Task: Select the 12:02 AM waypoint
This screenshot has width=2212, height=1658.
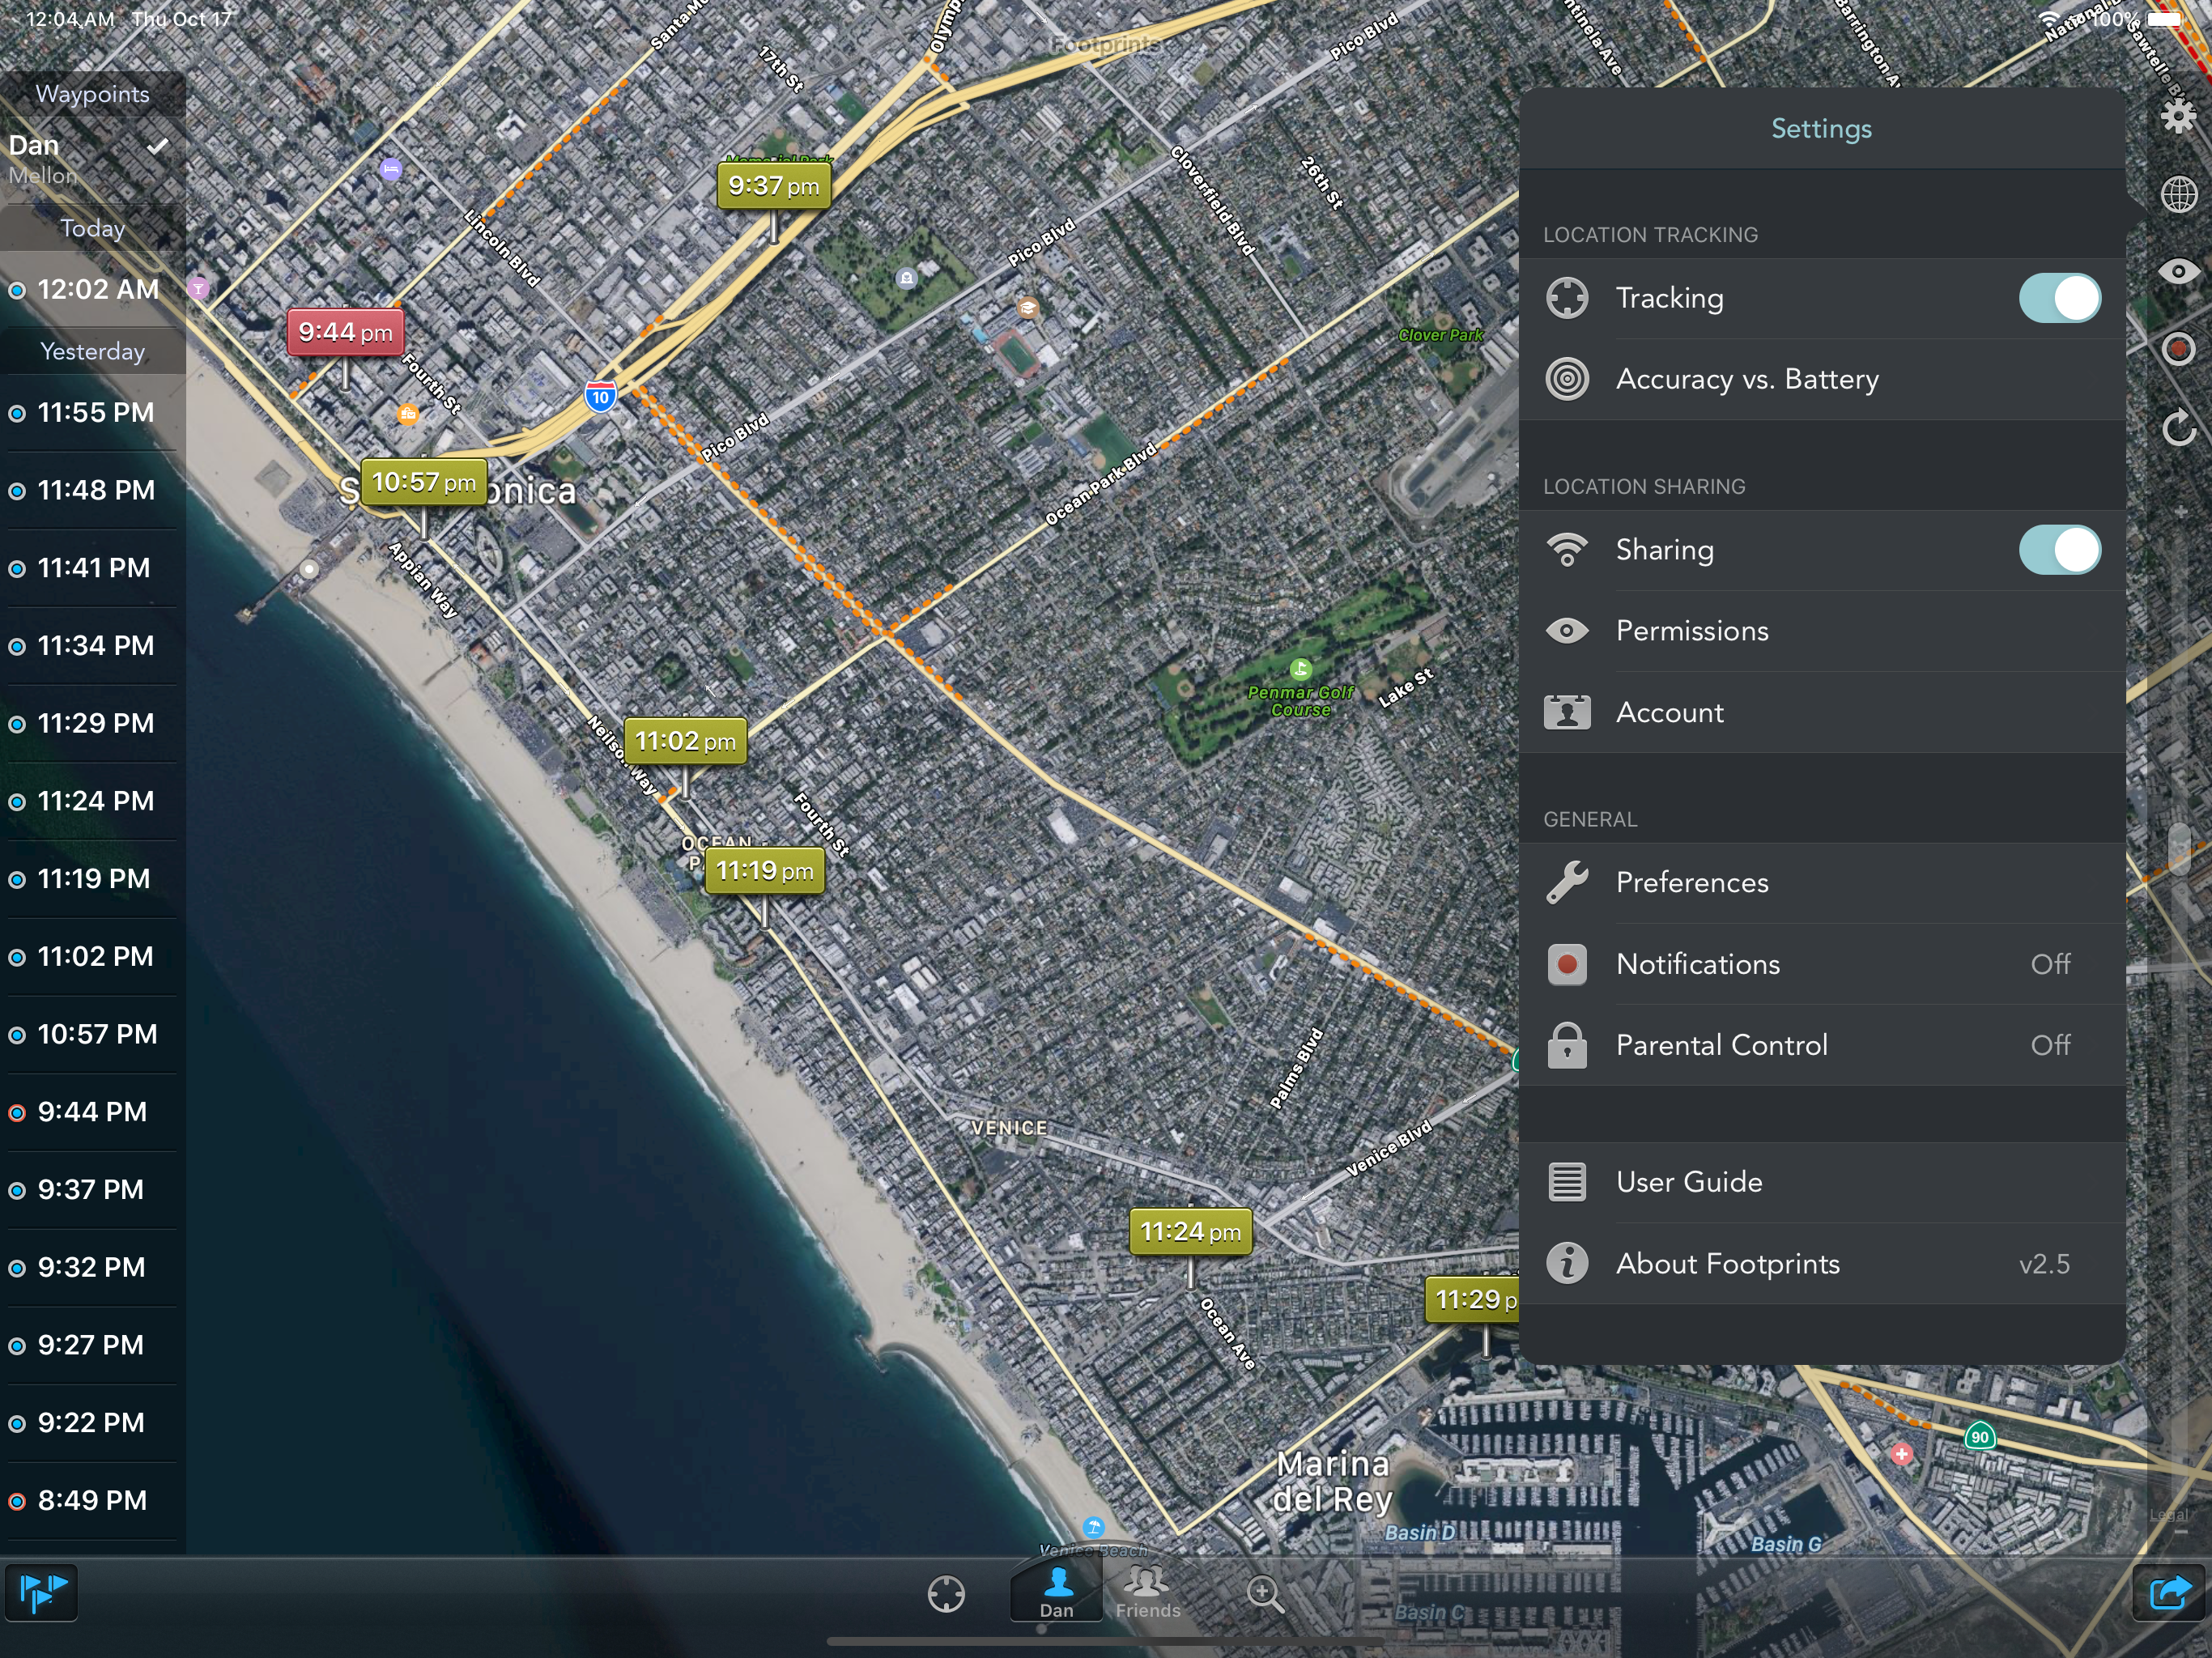Action: (x=93, y=290)
